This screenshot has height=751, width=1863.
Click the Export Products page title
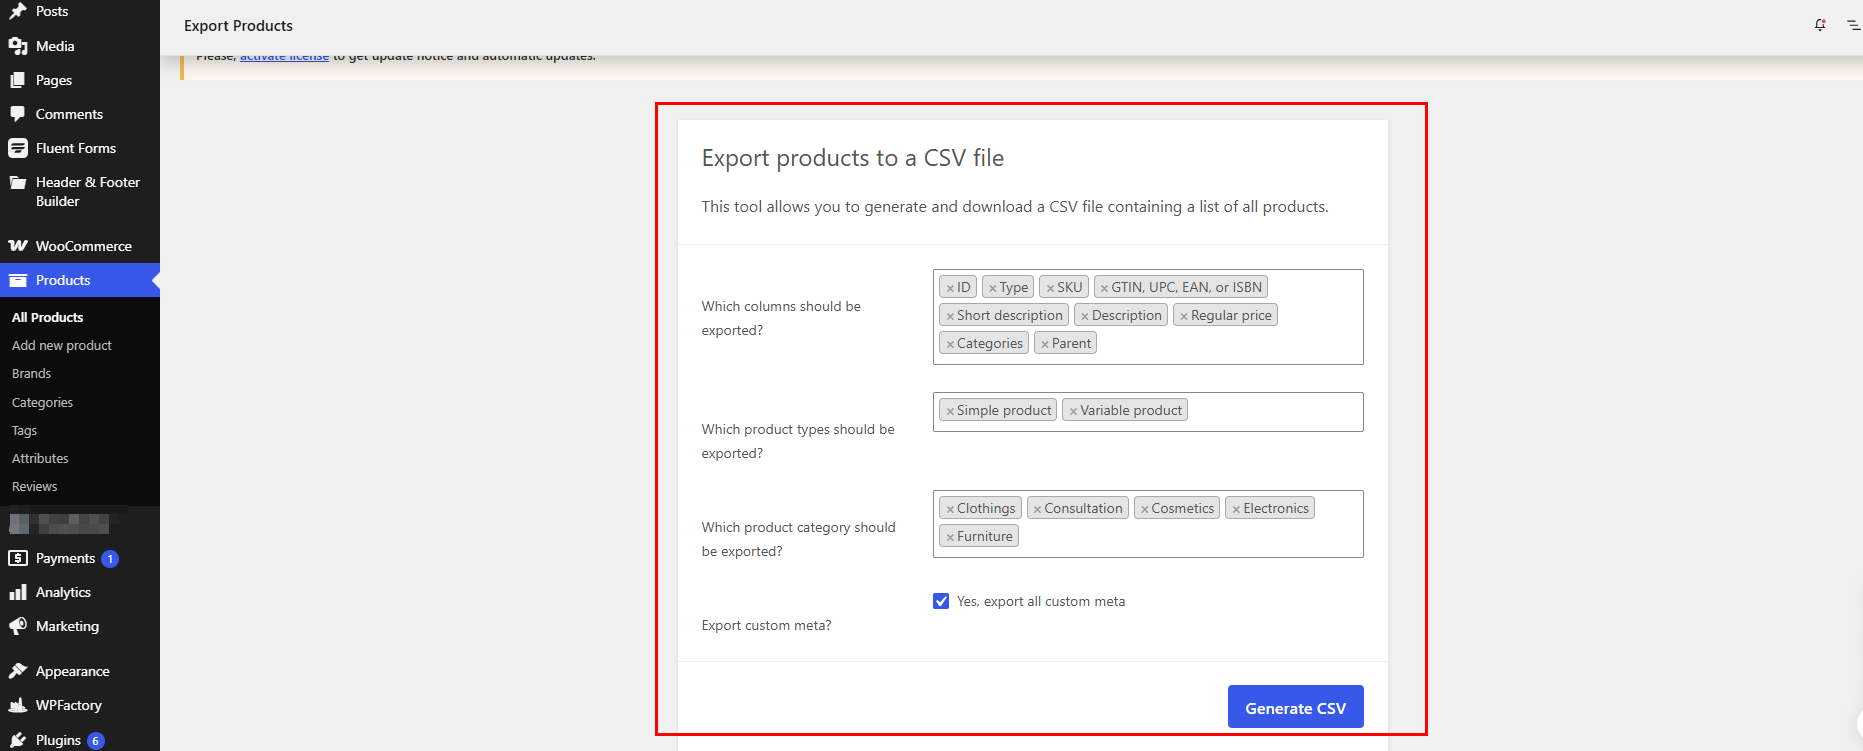238,26
